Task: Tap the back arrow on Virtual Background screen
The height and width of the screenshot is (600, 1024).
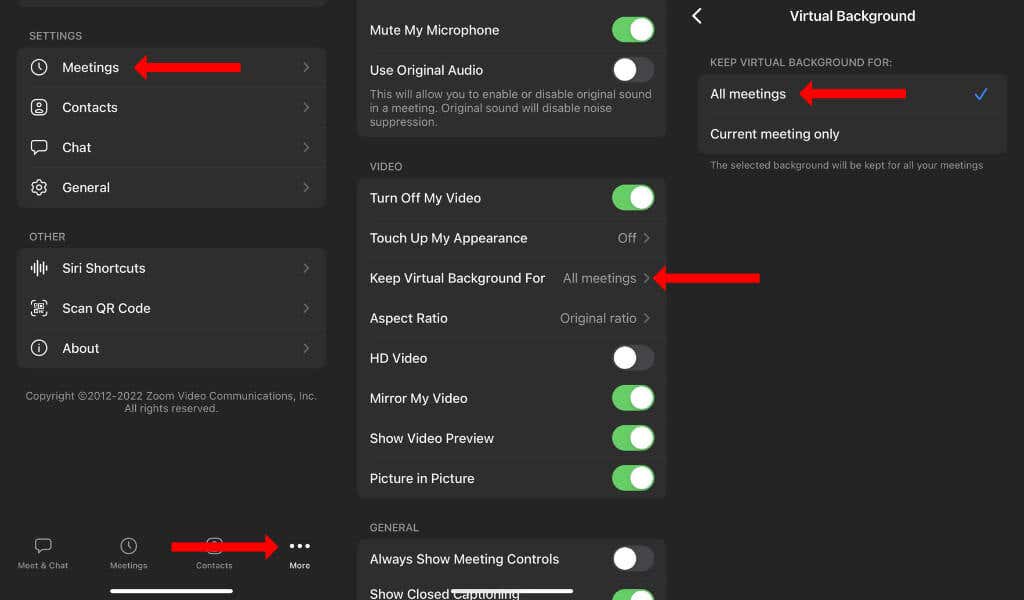Action: coord(696,16)
